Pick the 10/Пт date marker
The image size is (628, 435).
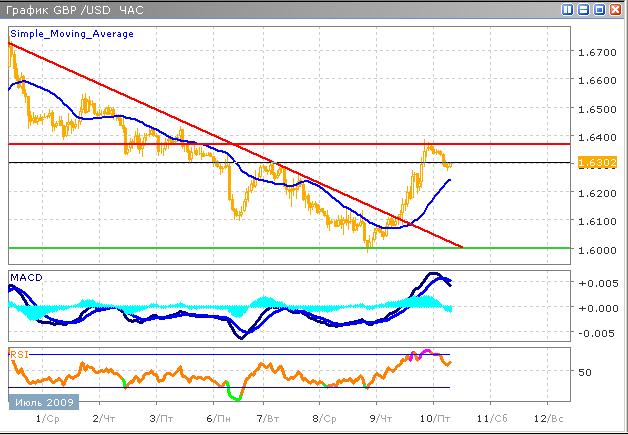coord(434,418)
